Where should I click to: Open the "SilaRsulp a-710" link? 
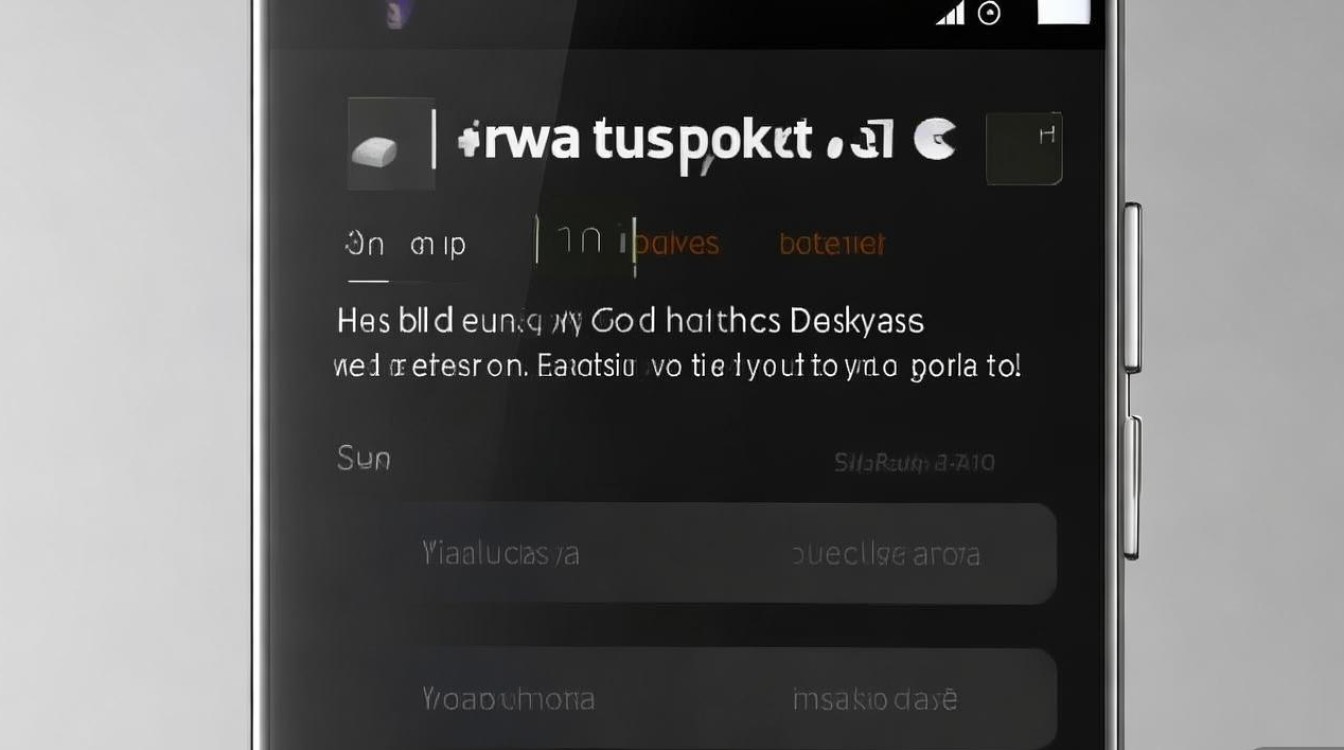(914, 462)
